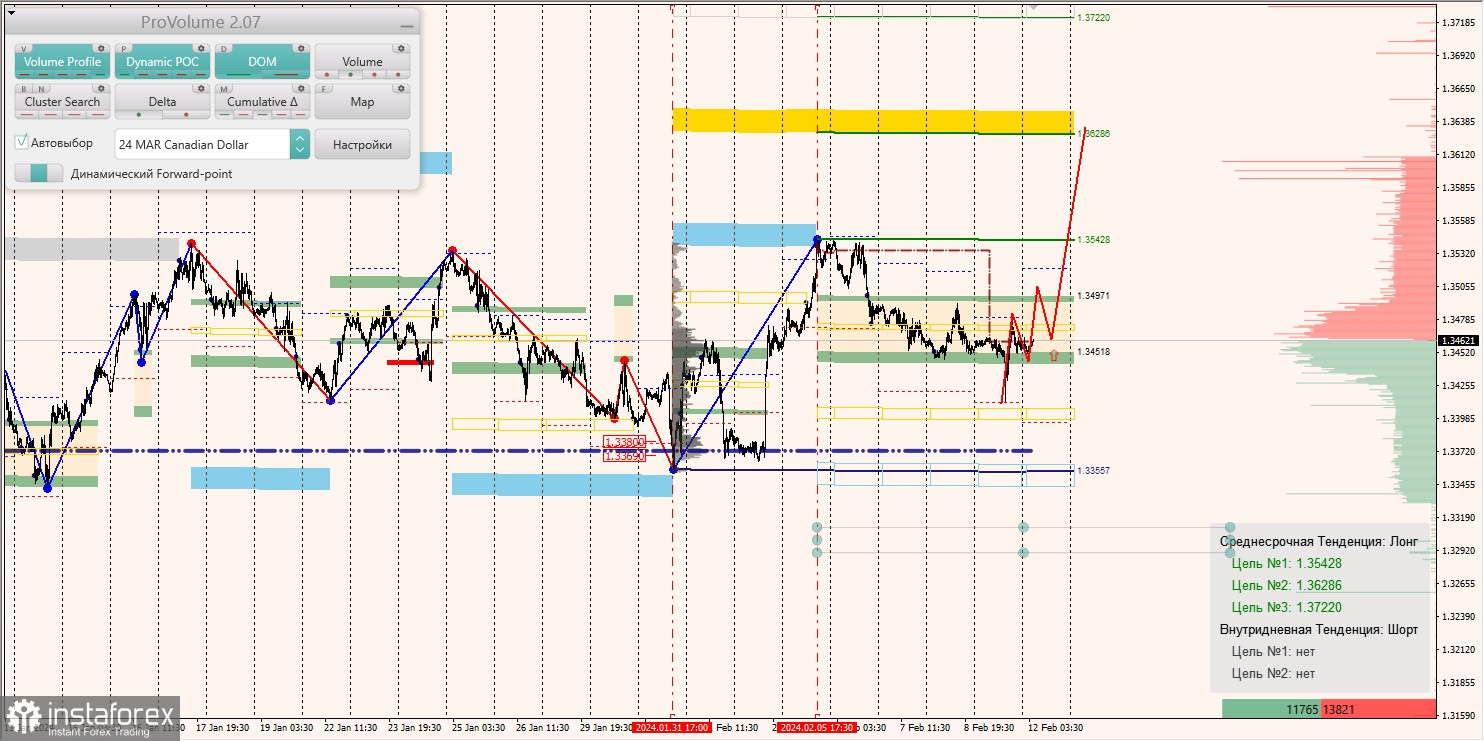The image size is (1484, 741).
Task: Uncheck the Автовыбор checkbox
Action: 22,143
